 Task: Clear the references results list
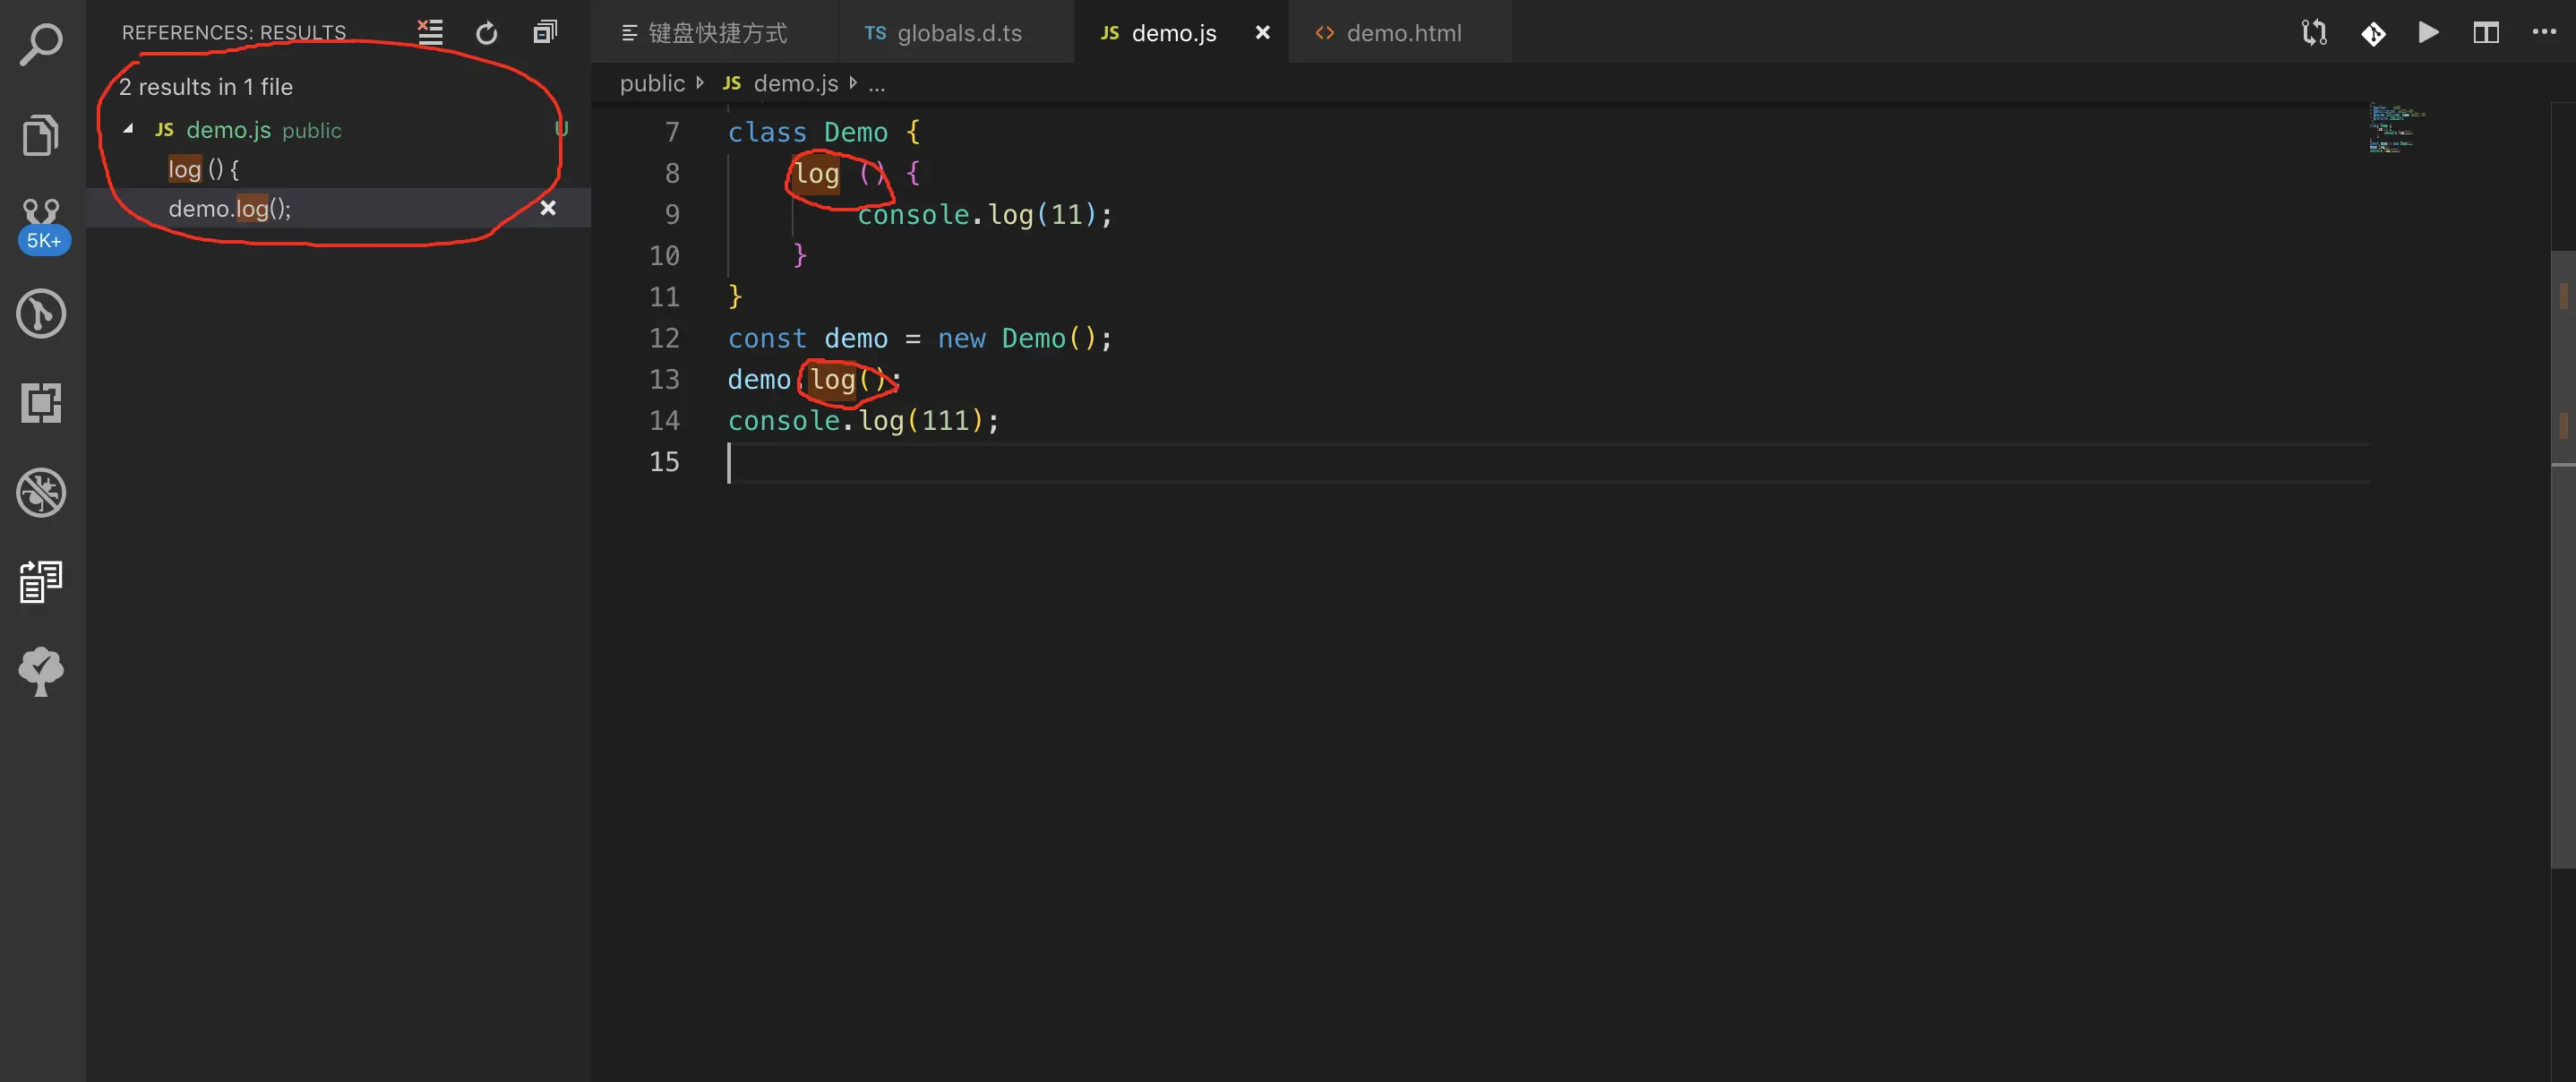coord(430,33)
